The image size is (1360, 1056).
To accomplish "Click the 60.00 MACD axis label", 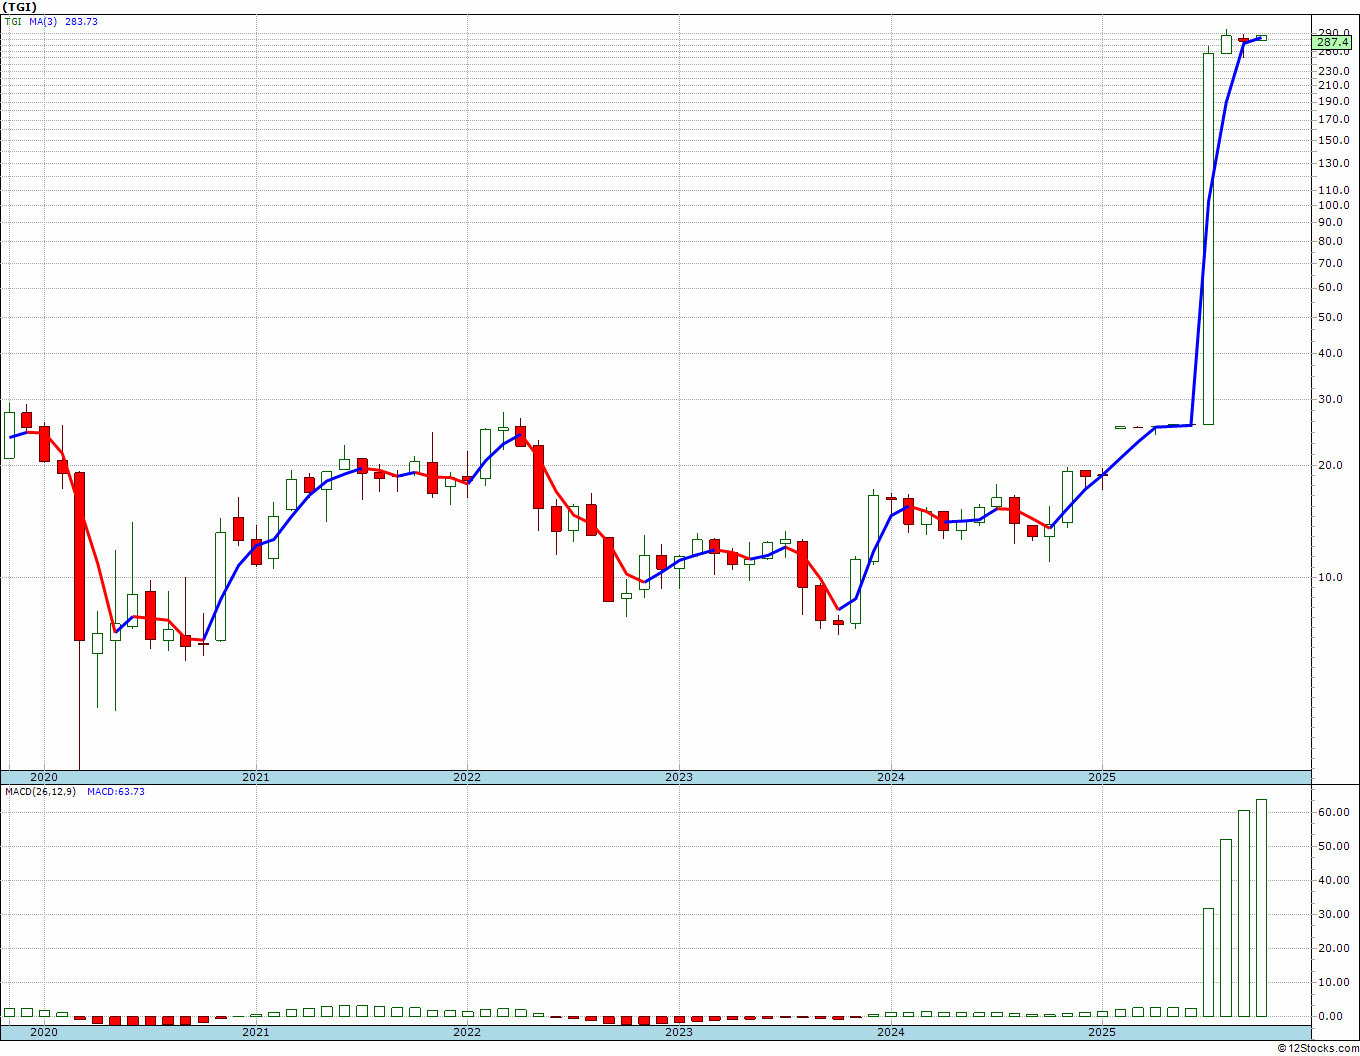I will tap(1335, 812).
